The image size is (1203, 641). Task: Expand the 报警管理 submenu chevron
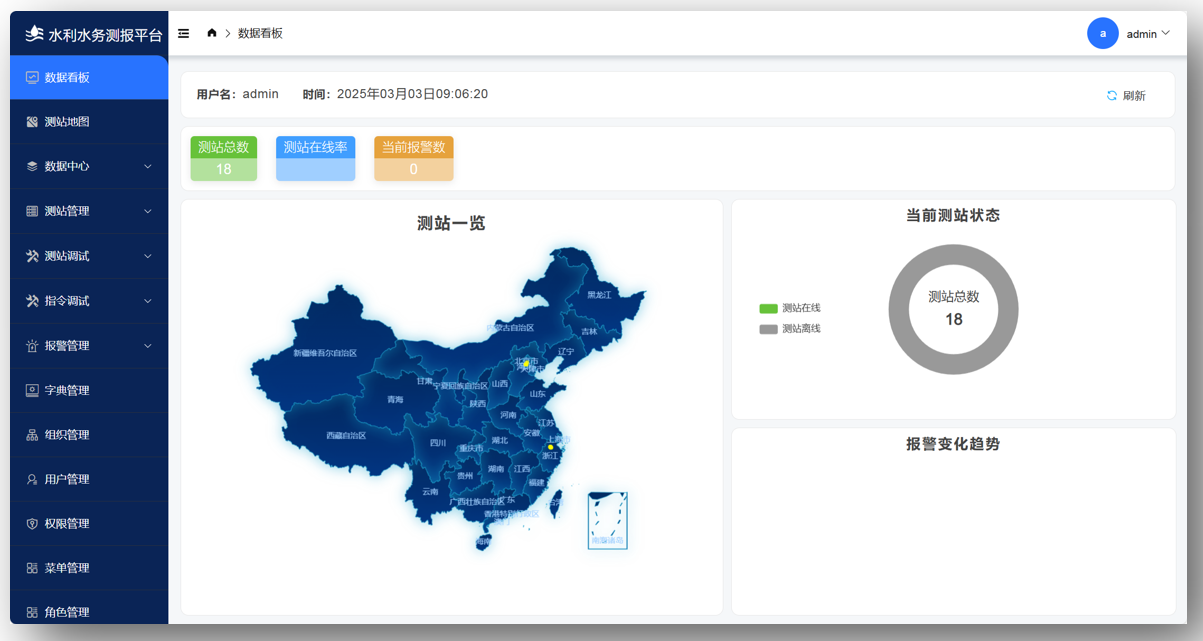148,346
